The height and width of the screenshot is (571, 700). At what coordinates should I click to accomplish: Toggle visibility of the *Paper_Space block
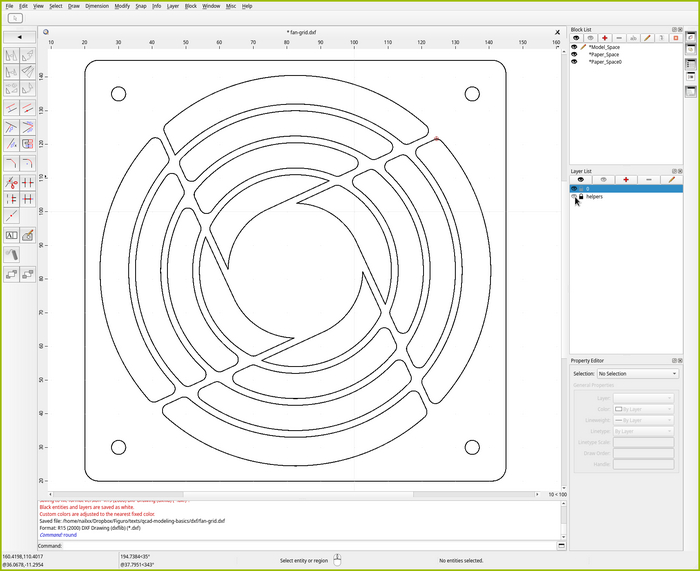(x=574, y=54)
